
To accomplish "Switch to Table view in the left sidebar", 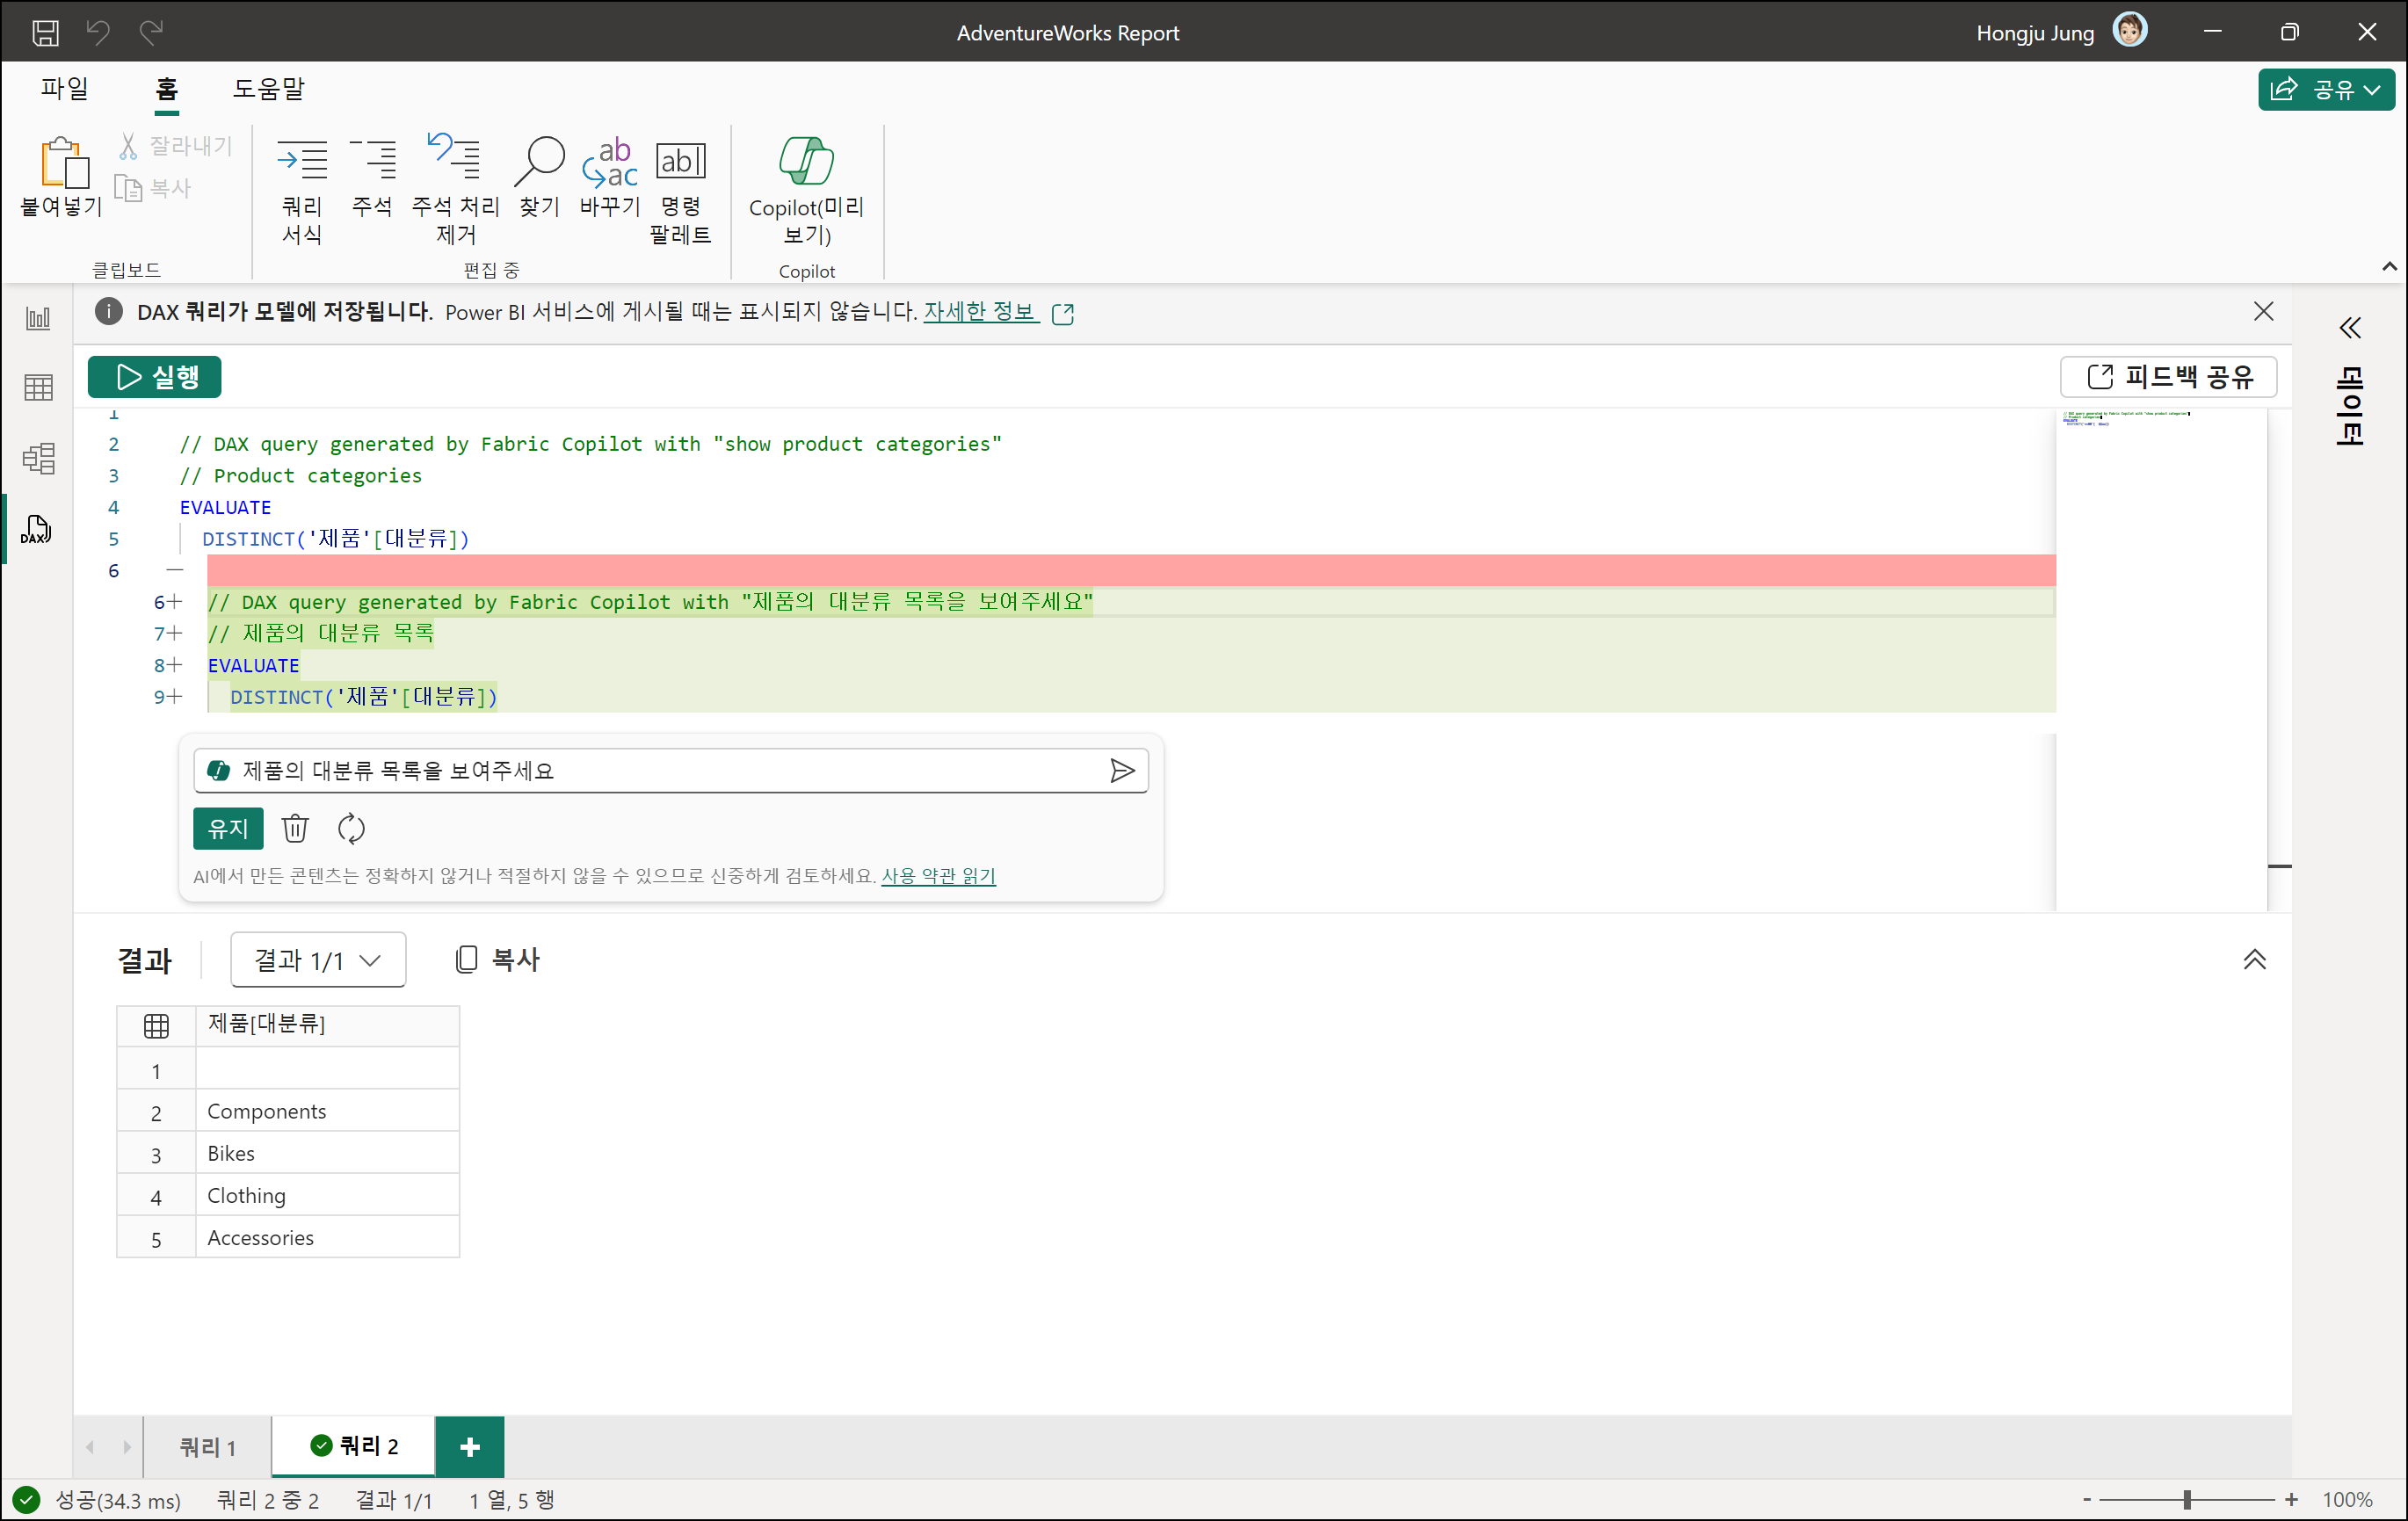I will [38, 388].
